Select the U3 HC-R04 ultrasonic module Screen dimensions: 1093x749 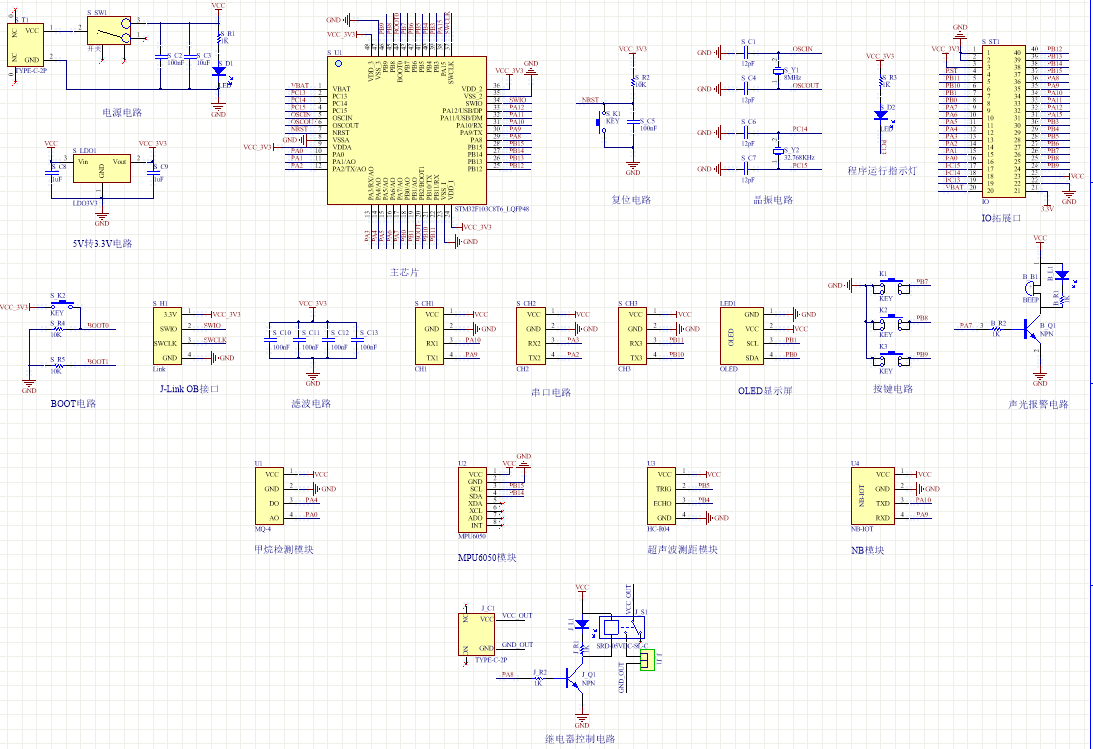(x=662, y=496)
